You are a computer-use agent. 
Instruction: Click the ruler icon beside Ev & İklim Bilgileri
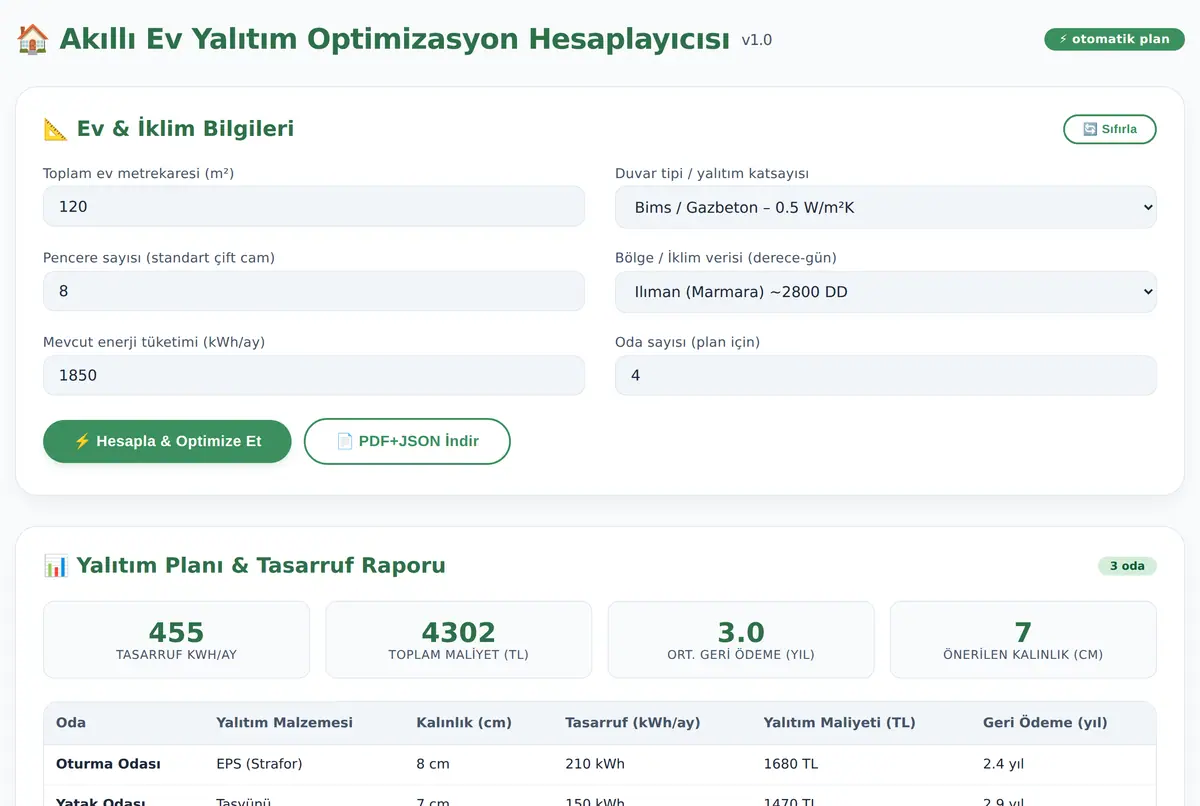click(55, 129)
